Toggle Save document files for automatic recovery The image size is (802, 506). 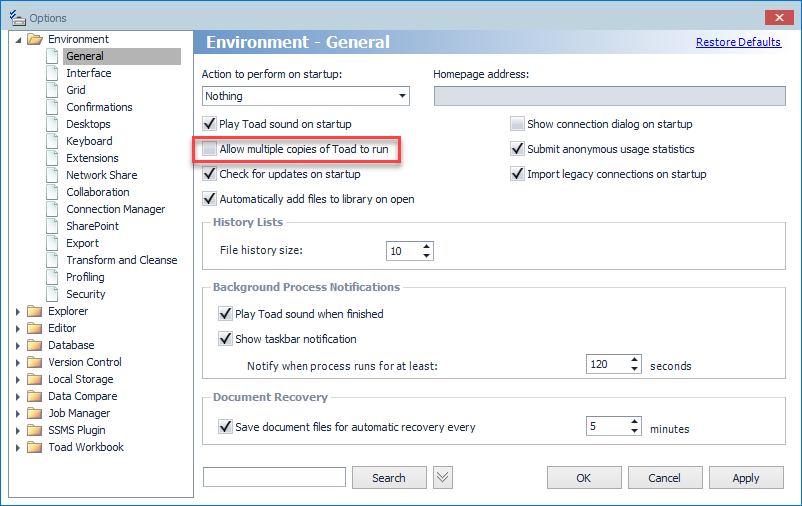pos(225,427)
